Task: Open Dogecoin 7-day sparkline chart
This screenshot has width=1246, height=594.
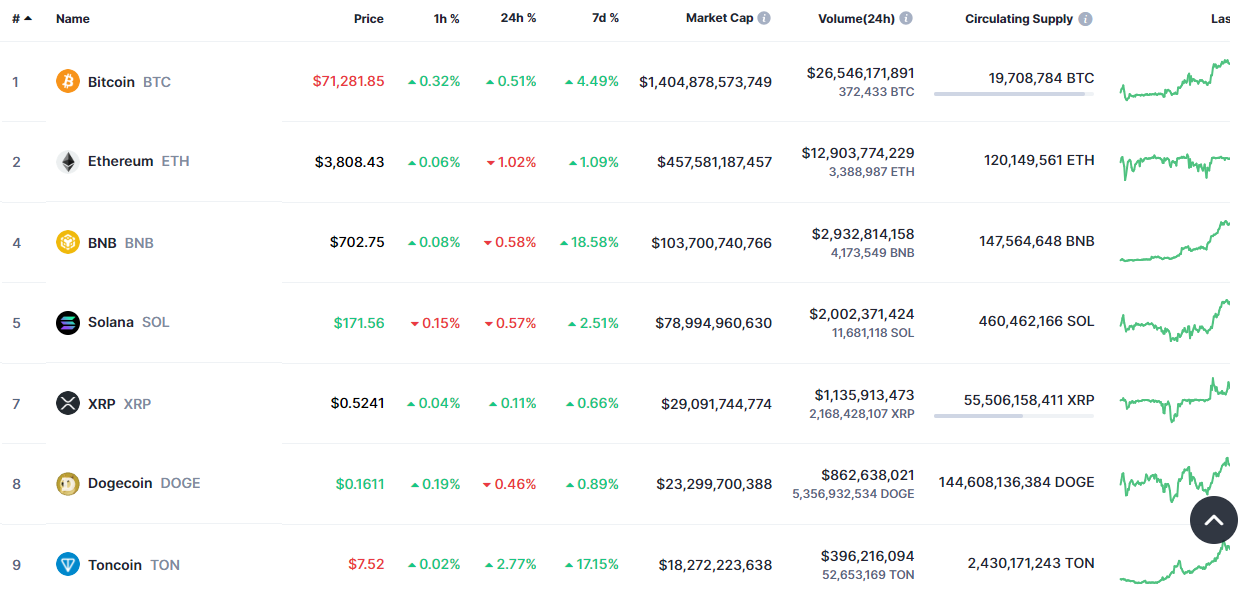Action: pos(1176,480)
